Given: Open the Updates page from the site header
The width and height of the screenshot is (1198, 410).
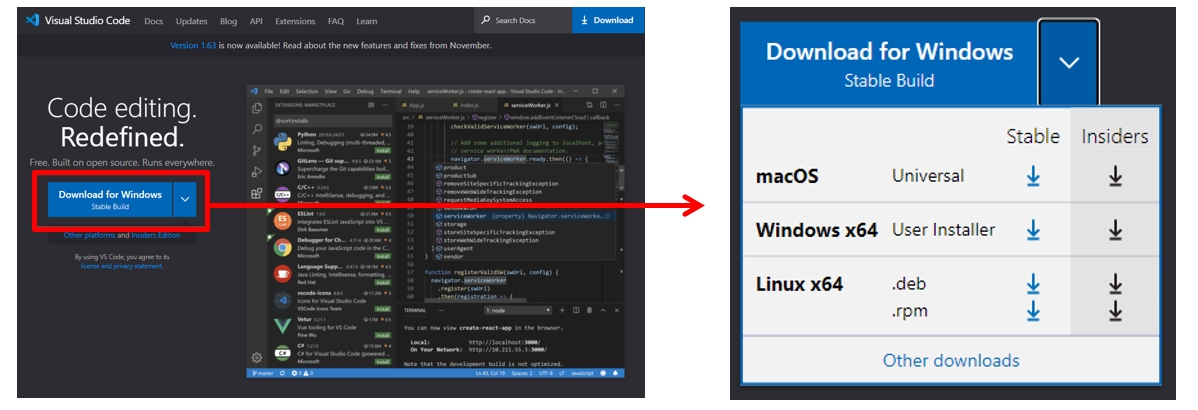Looking at the screenshot, I should (191, 21).
